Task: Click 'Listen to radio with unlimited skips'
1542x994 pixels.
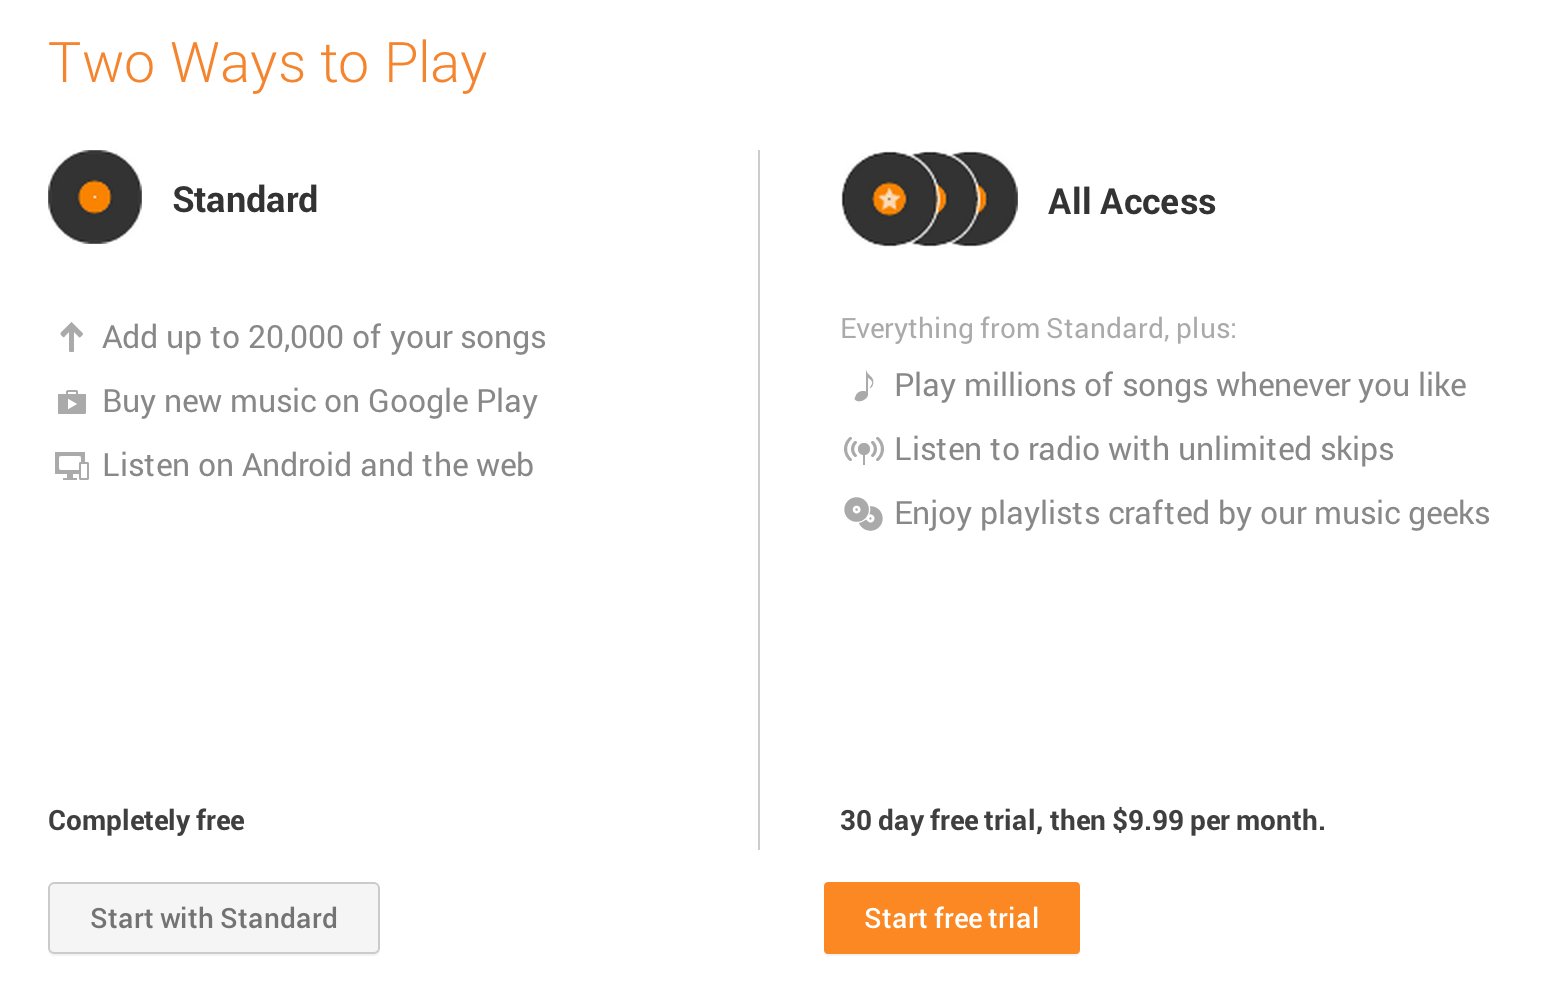Action: pos(1144,450)
